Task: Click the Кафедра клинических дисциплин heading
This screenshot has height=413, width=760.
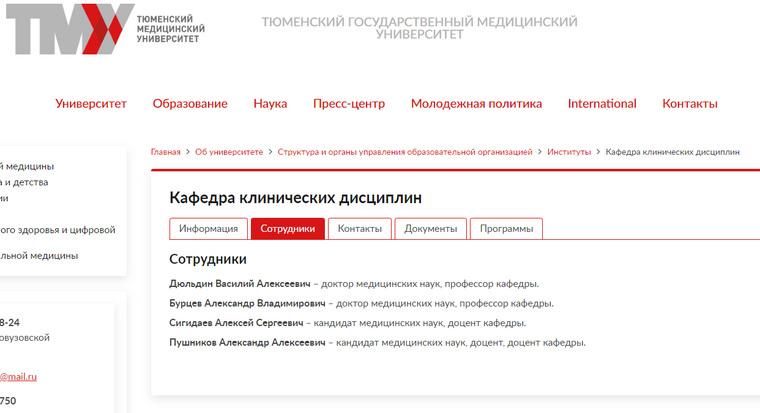Action: point(295,198)
